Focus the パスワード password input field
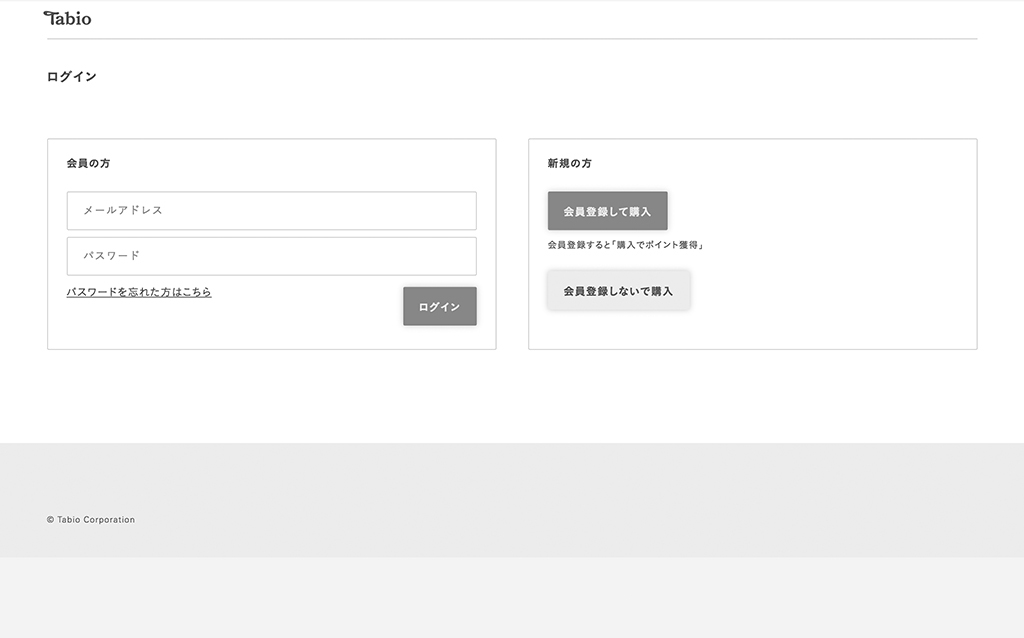The height and width of the screenshot is (638, 1024). [271, 256]
